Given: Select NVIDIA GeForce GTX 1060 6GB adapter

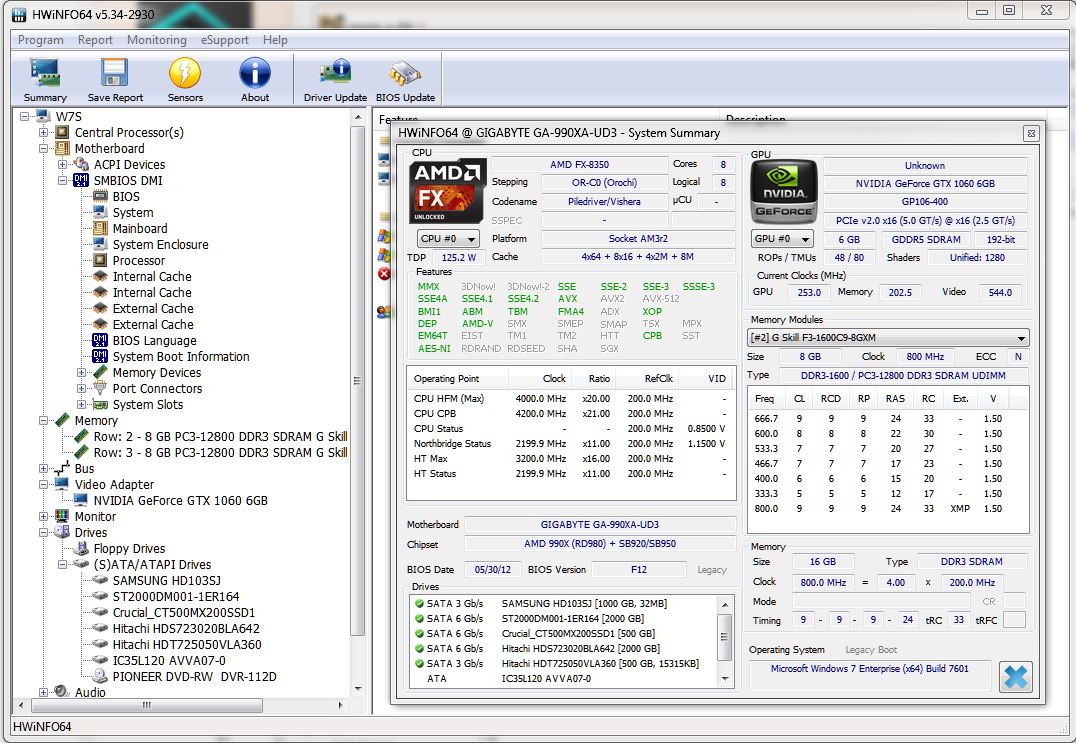Looking at the screenshot, I should click(180, 501).
